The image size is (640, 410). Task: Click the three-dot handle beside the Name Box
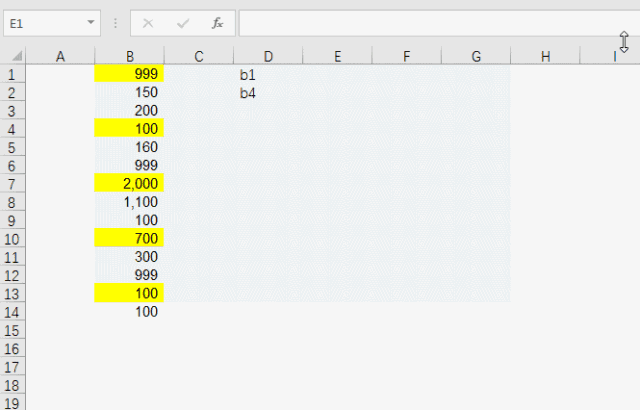(116, 23)
